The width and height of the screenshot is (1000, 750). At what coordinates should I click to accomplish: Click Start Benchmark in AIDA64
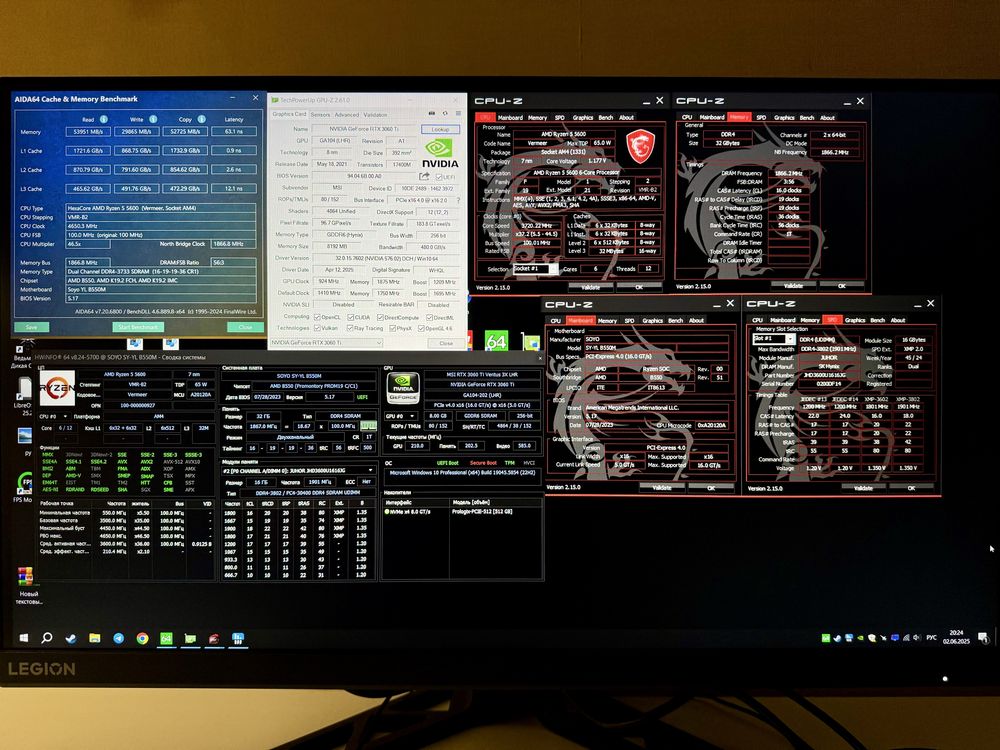coord(138,327)
